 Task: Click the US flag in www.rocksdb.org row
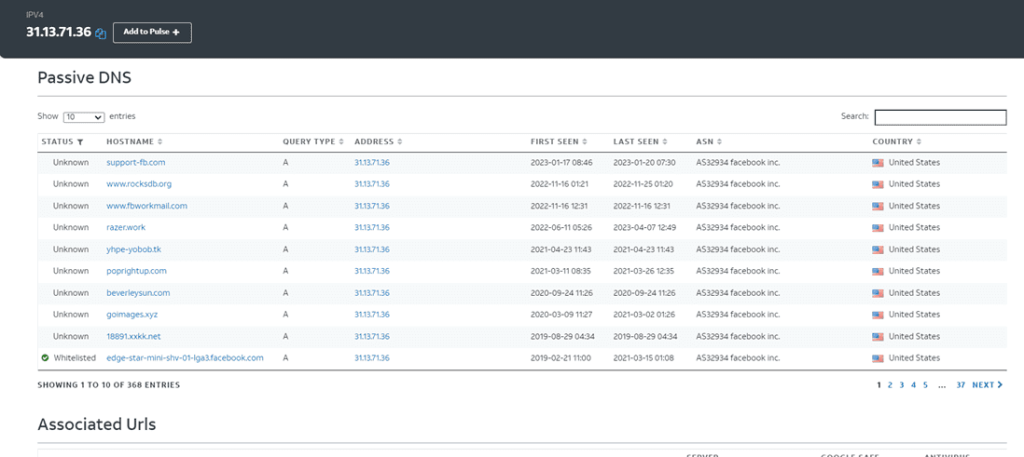pyautogui.click(x=878, y=184)
